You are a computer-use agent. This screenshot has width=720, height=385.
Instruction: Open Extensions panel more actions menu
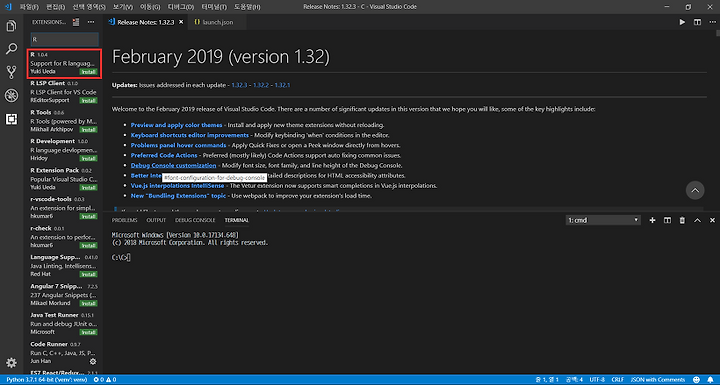coord(91,22)
